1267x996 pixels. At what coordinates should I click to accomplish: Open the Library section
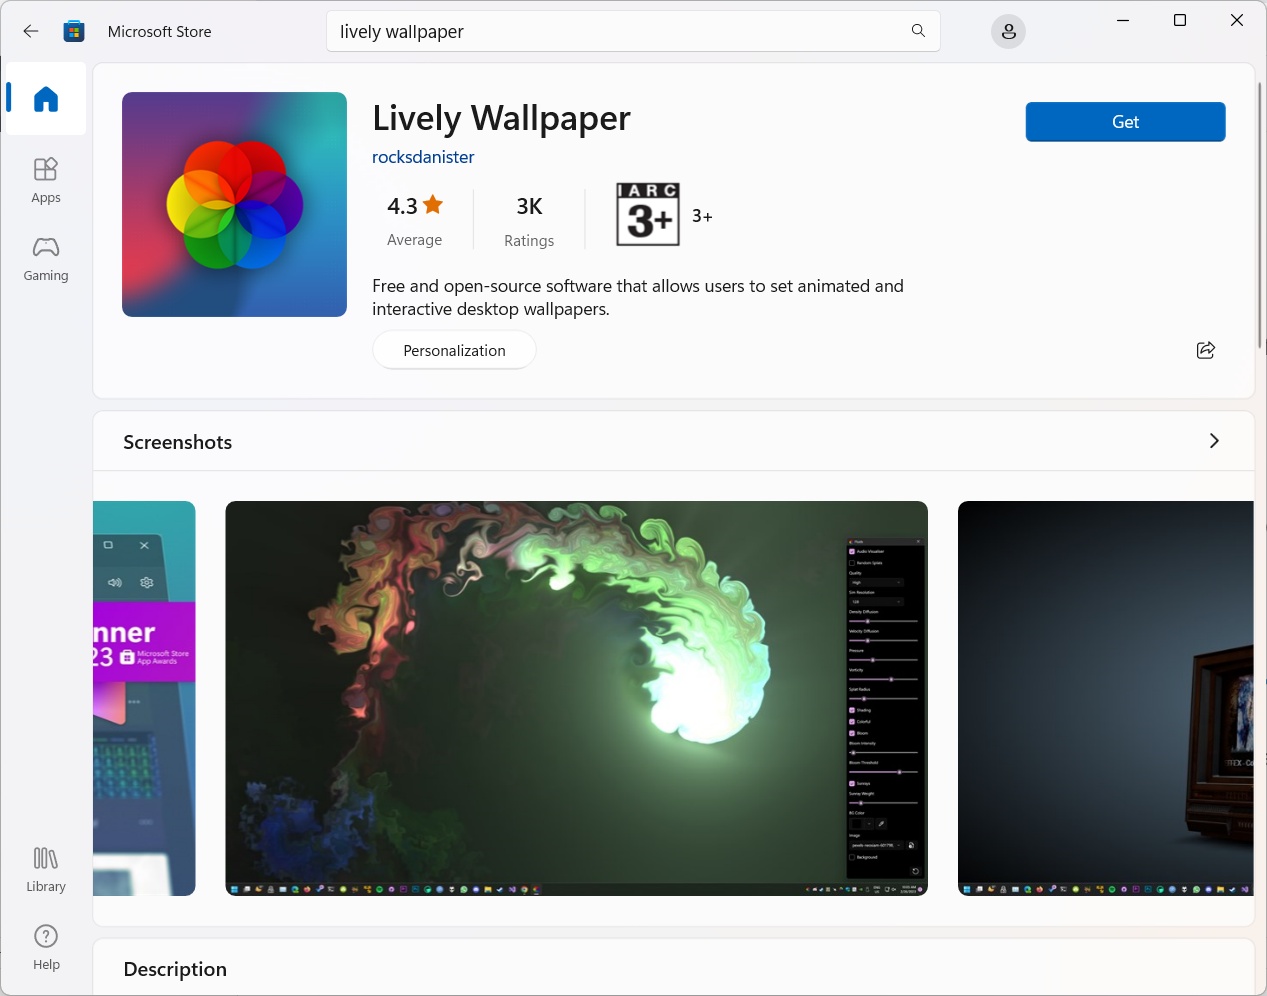coord(46,870)
